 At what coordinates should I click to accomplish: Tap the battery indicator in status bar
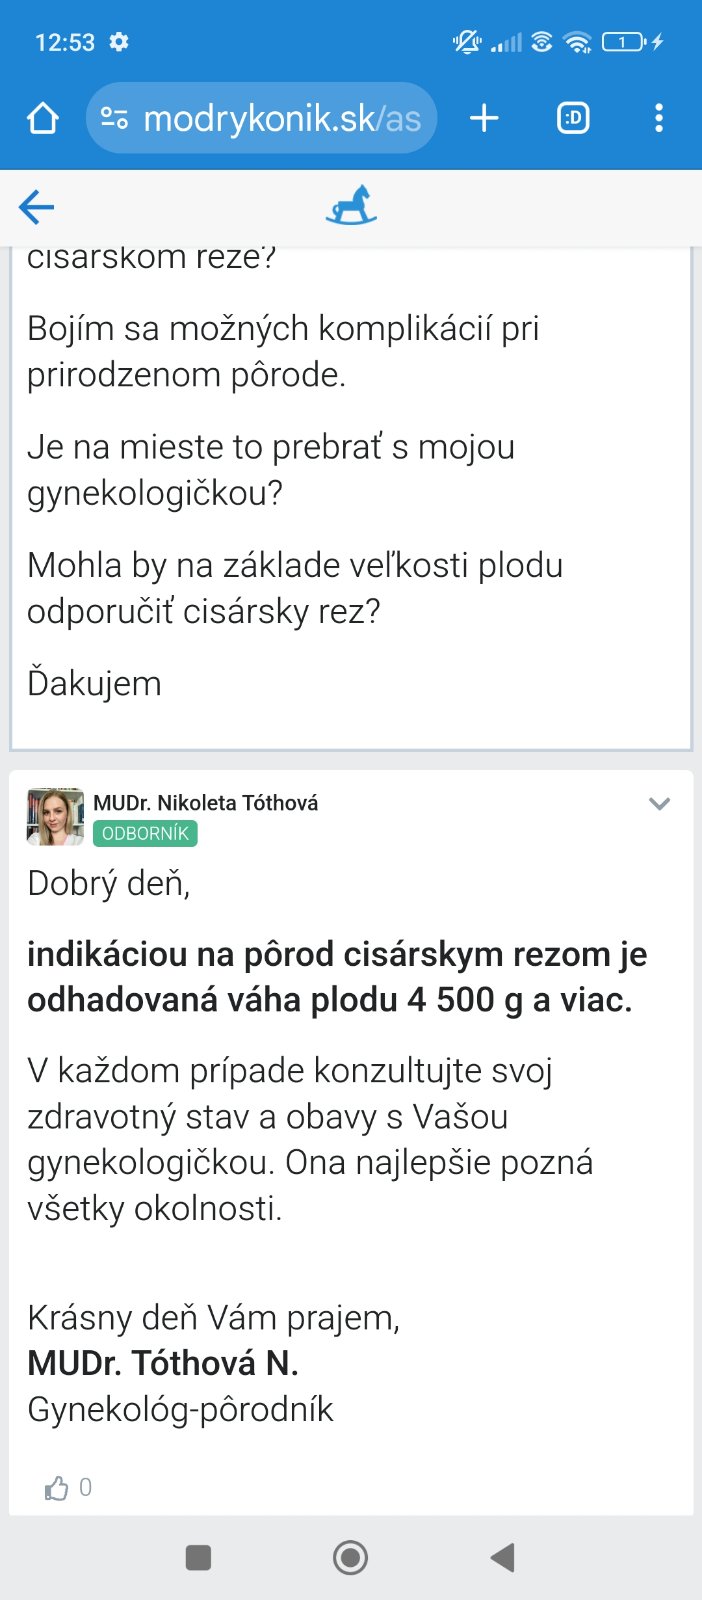coord(624,42)
